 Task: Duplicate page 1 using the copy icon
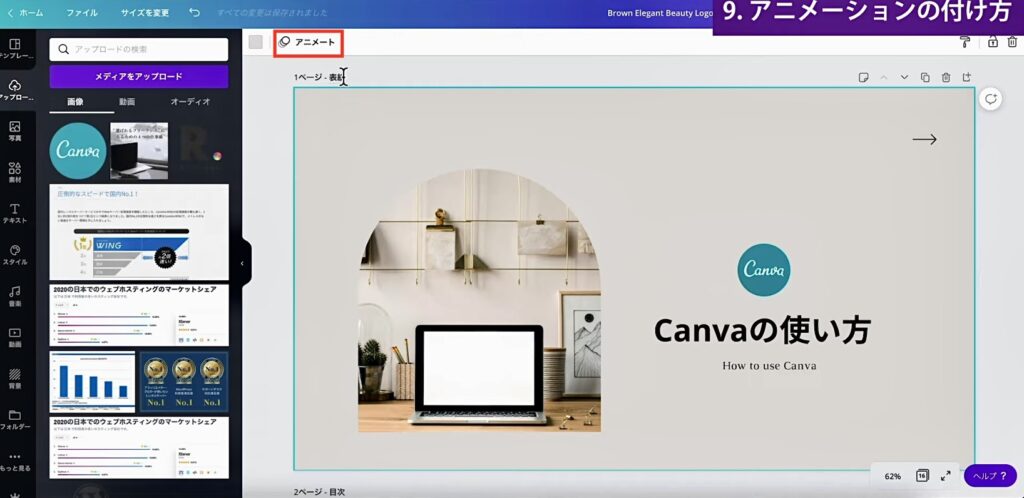point(925,78)
